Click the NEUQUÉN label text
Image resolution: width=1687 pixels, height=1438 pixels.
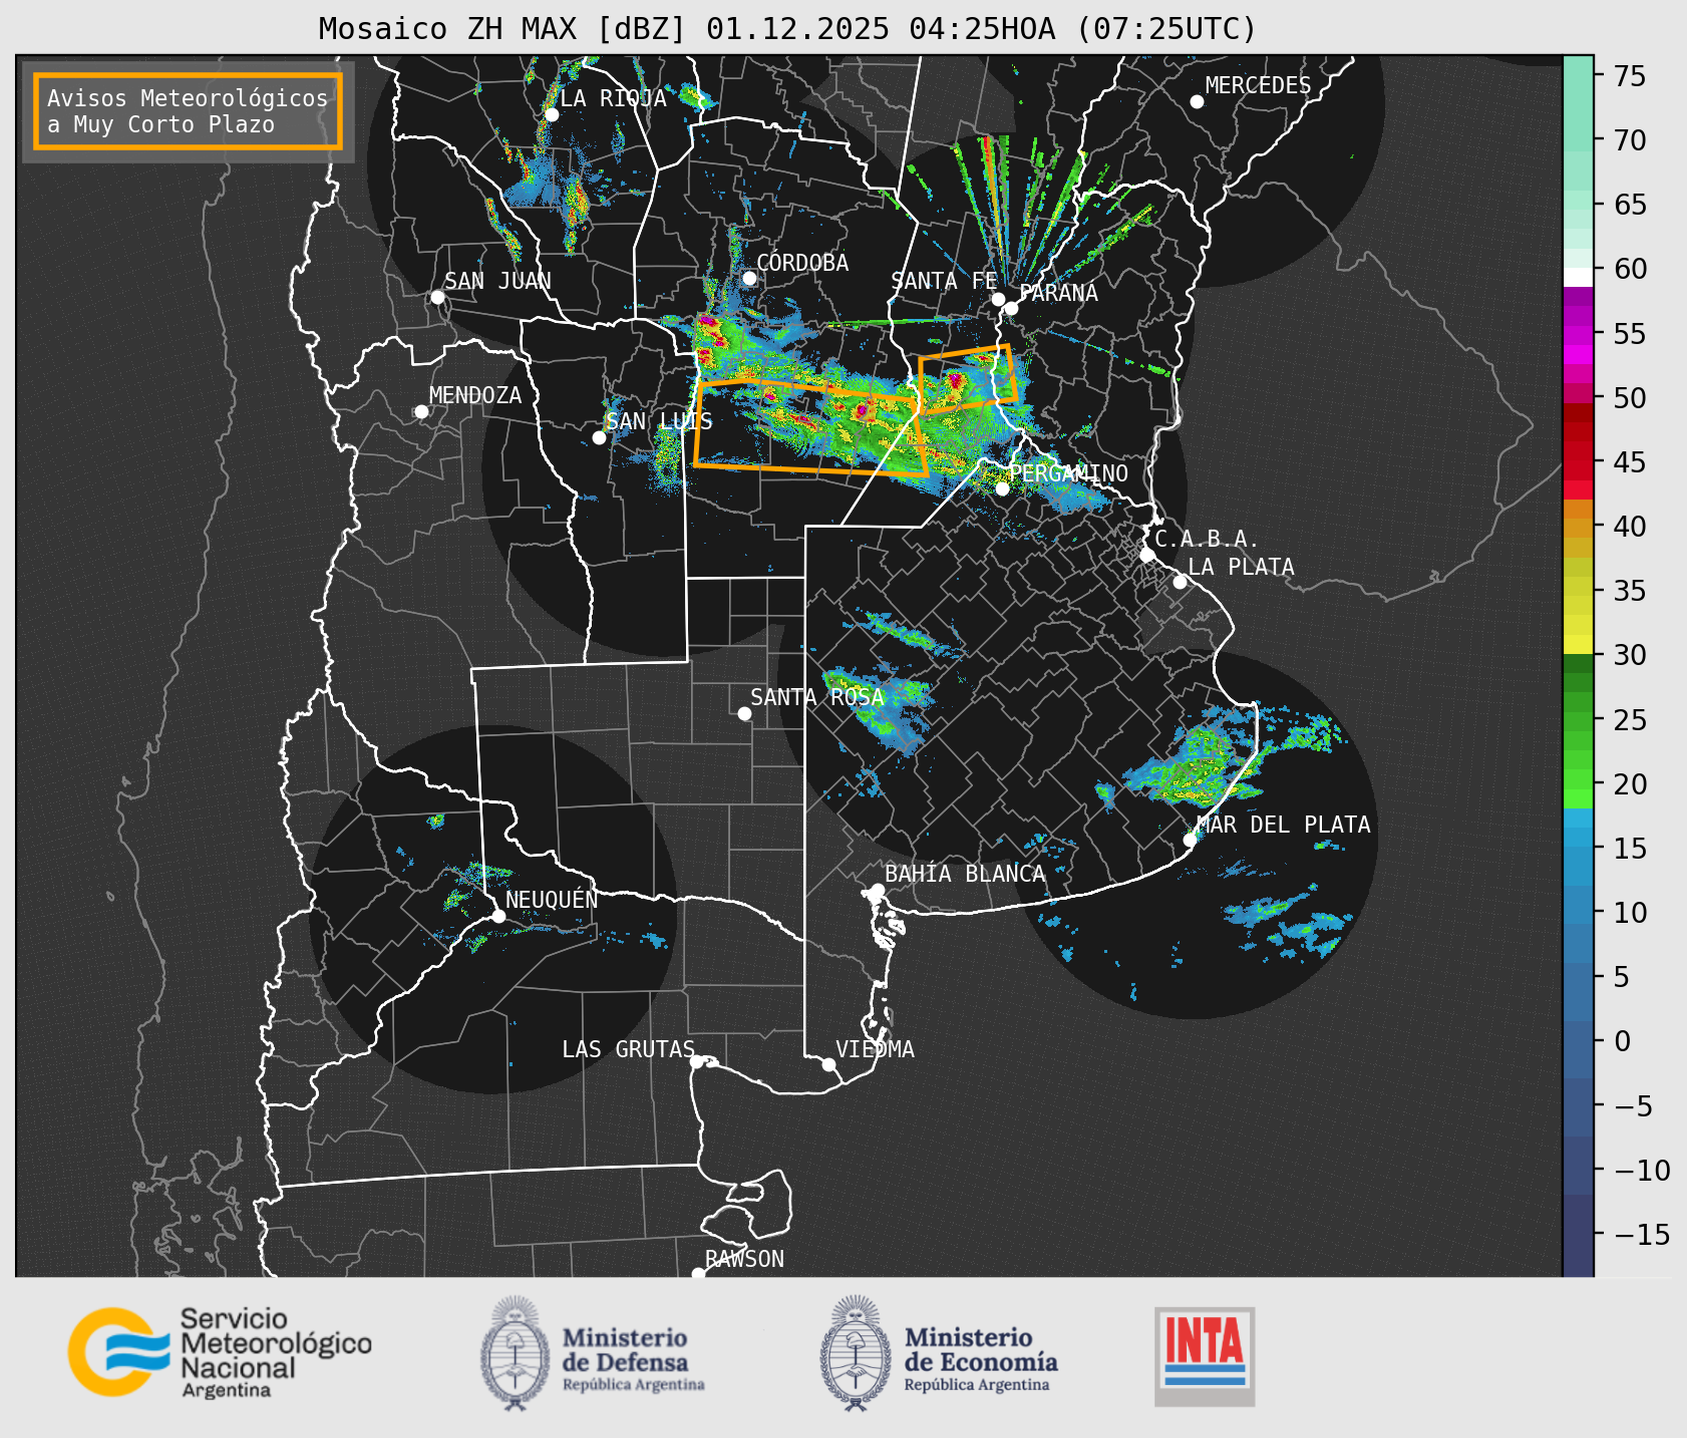(x=552, y=900)
